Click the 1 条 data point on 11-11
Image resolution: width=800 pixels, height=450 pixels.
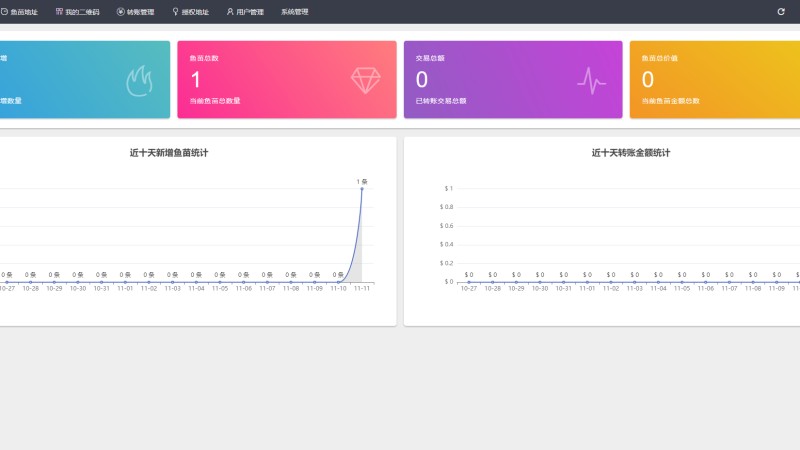(x=362, y=189)
